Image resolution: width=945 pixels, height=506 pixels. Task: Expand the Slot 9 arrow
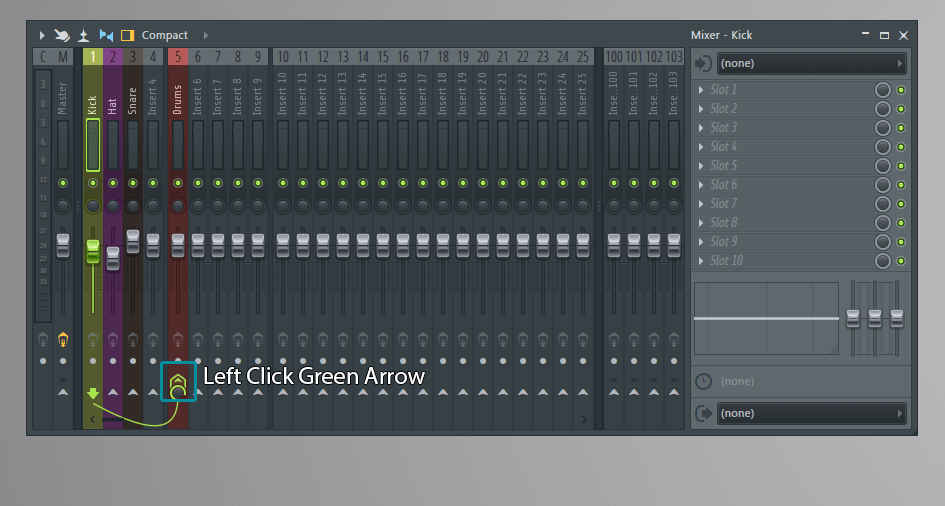coord(701,242)
